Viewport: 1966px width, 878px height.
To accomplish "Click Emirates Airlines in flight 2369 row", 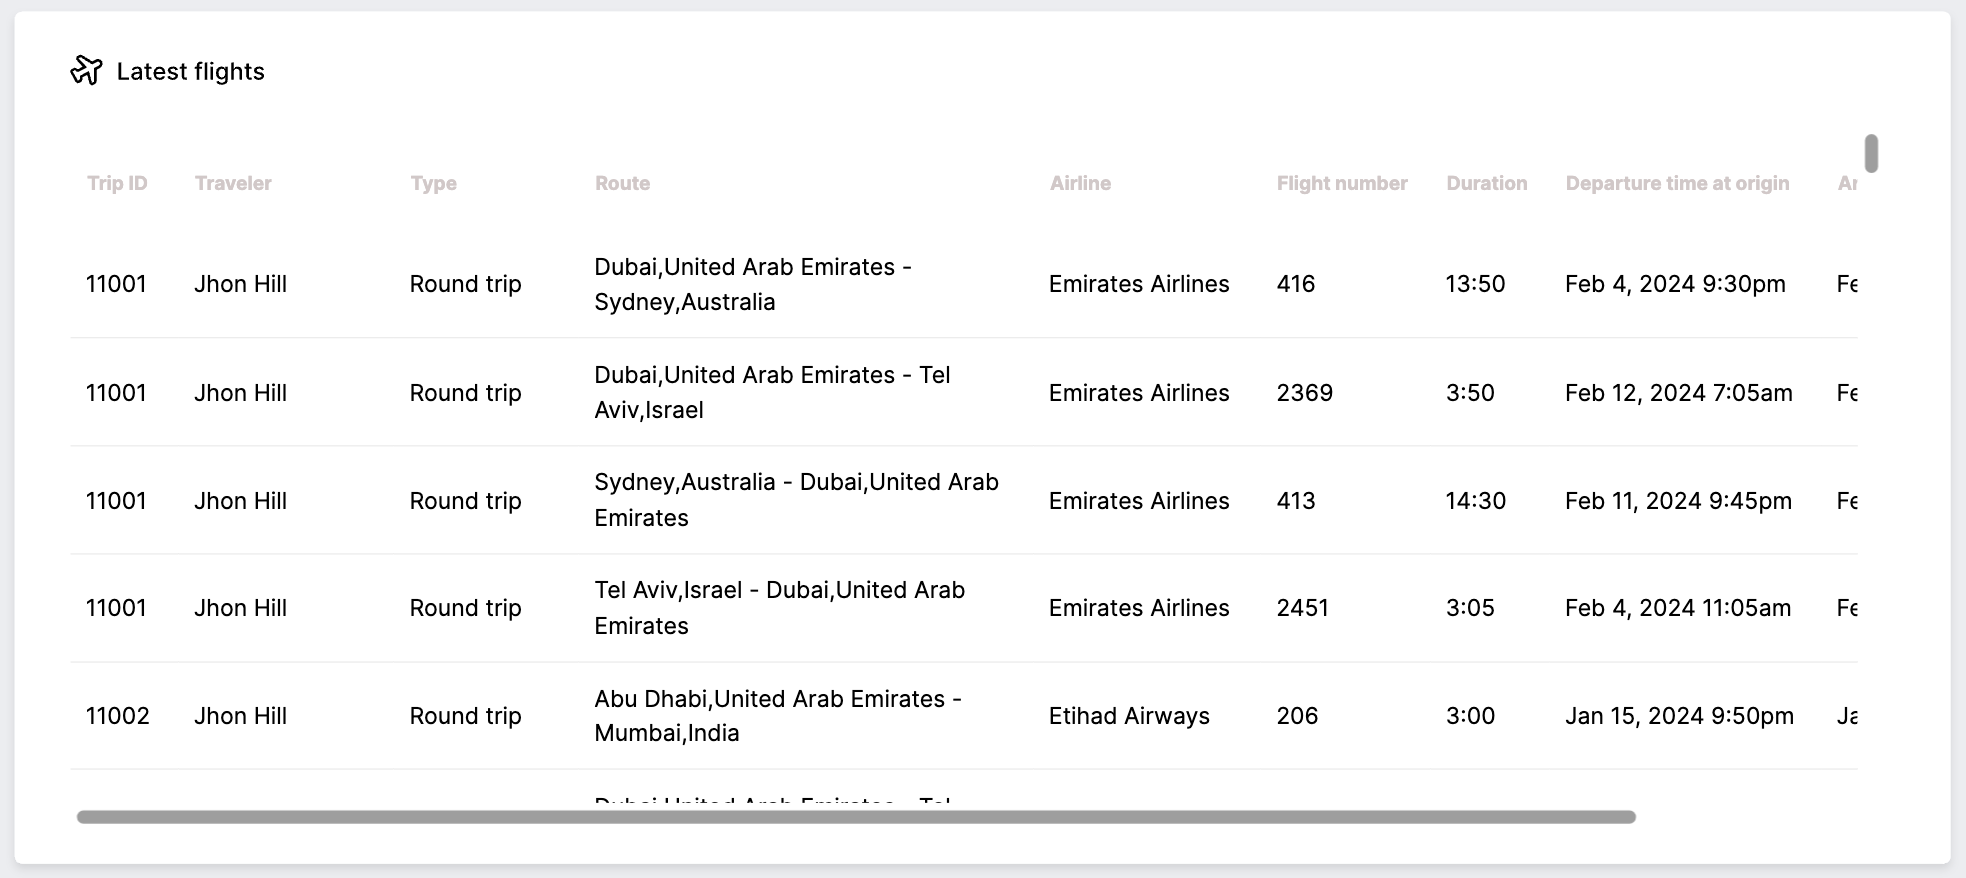I will pyautogui.click(x=1139, y=393).
